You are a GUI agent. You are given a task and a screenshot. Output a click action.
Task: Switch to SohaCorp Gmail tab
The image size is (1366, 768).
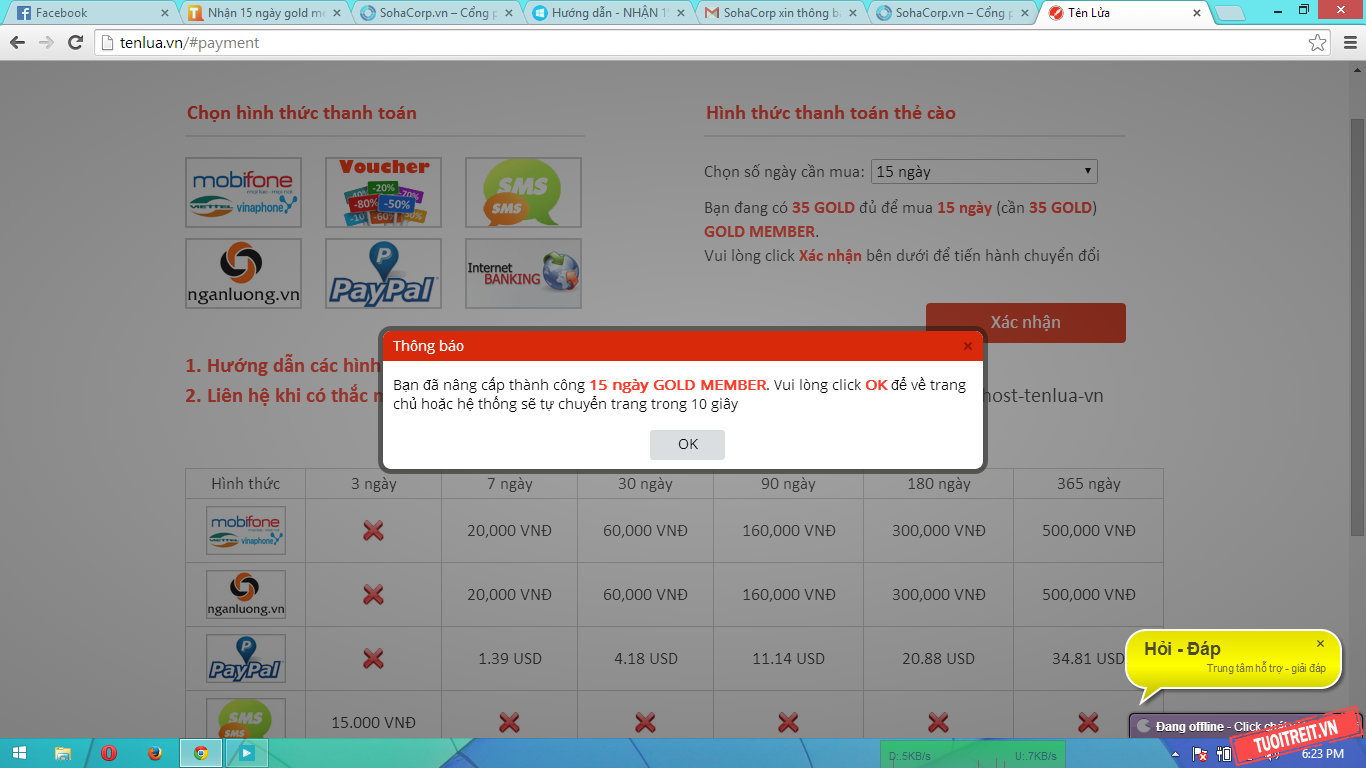780,14
